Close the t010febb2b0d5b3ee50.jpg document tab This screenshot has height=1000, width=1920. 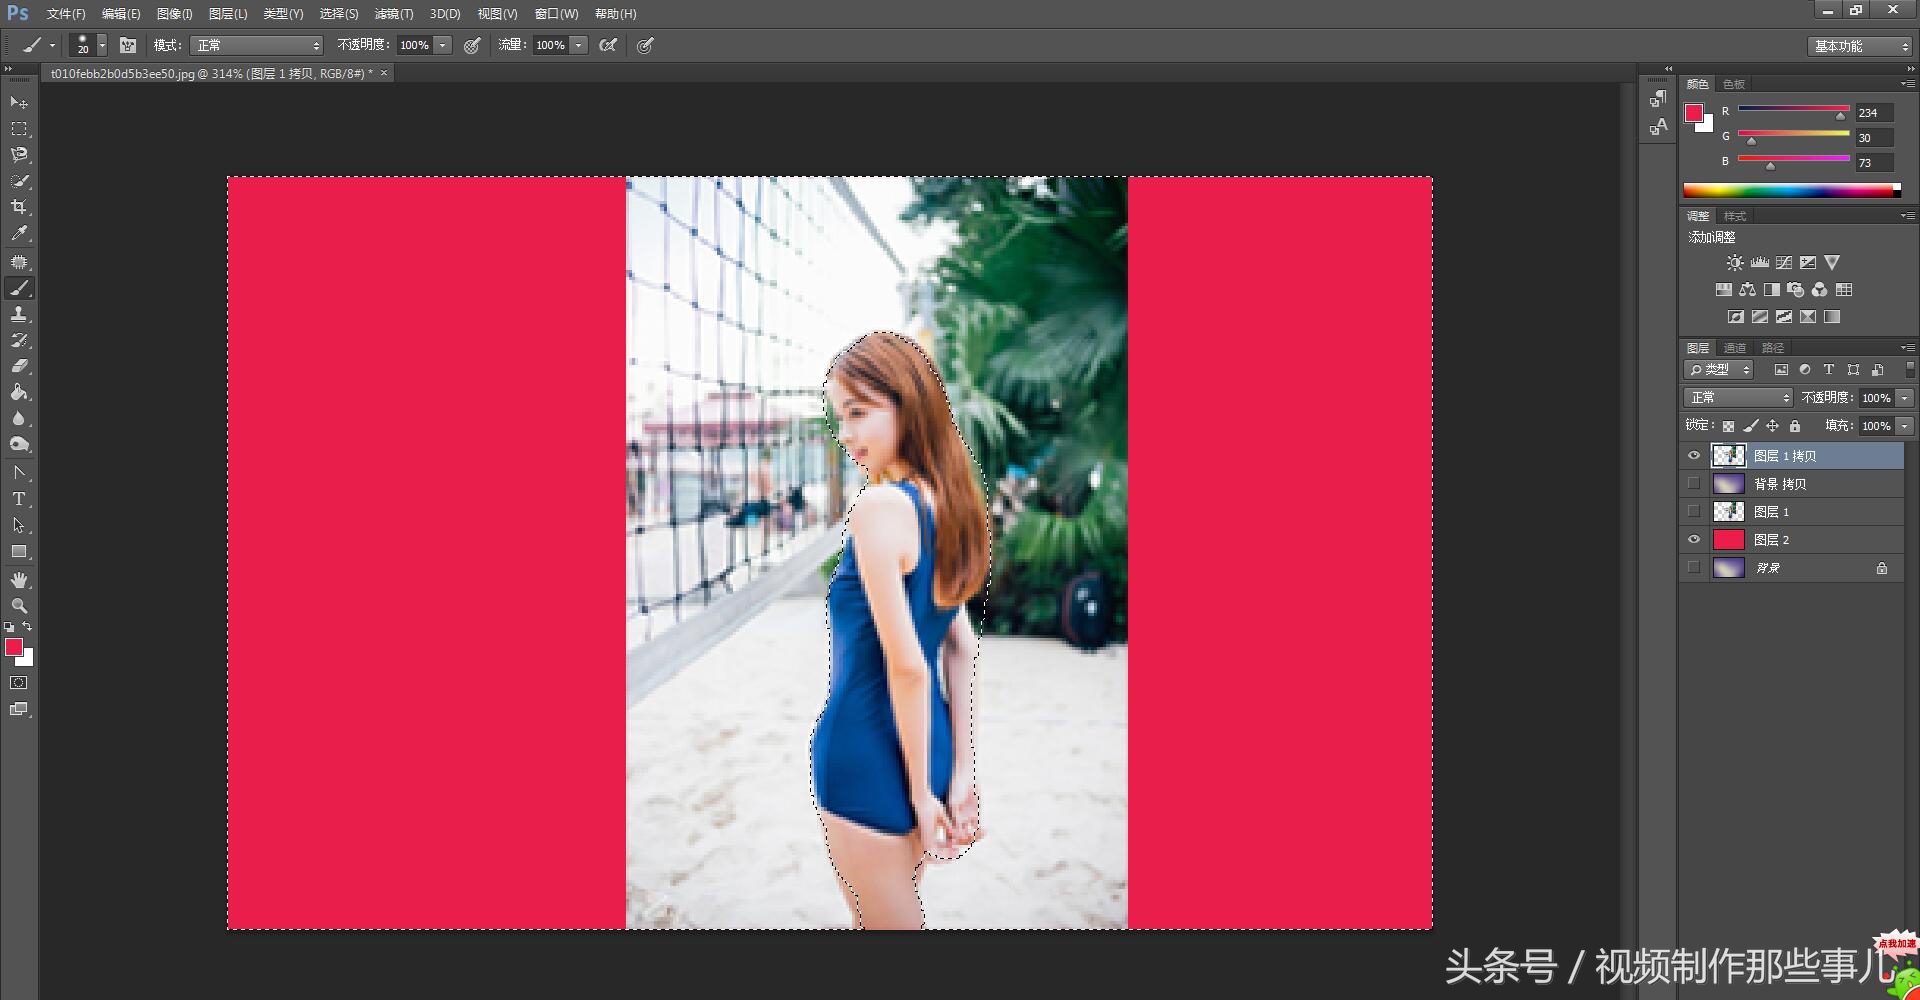(384, 73)
